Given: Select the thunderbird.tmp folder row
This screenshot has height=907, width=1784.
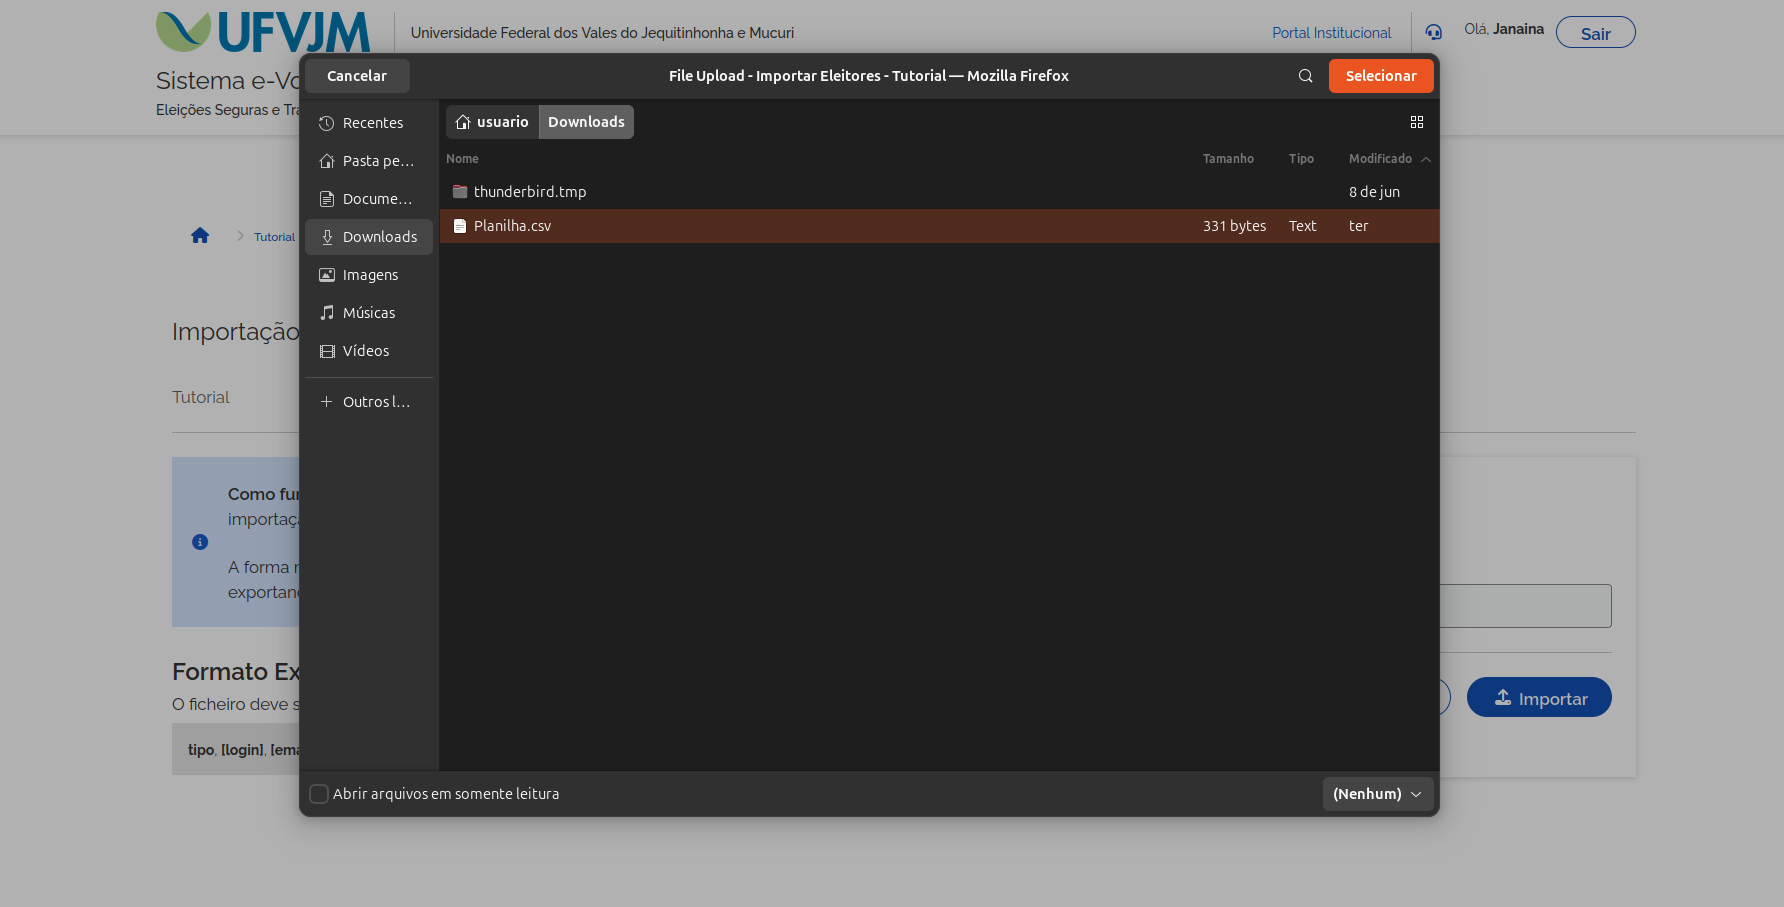Looking at the screenshot, I should point(940,192).
